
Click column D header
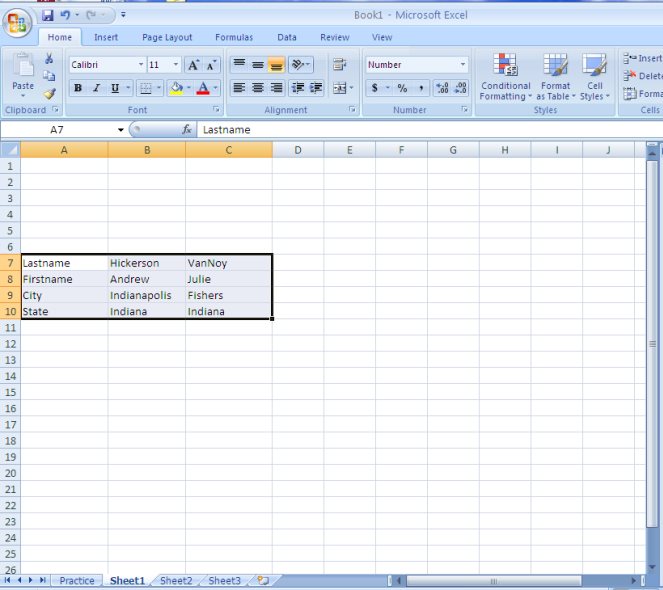pos(298,150)
